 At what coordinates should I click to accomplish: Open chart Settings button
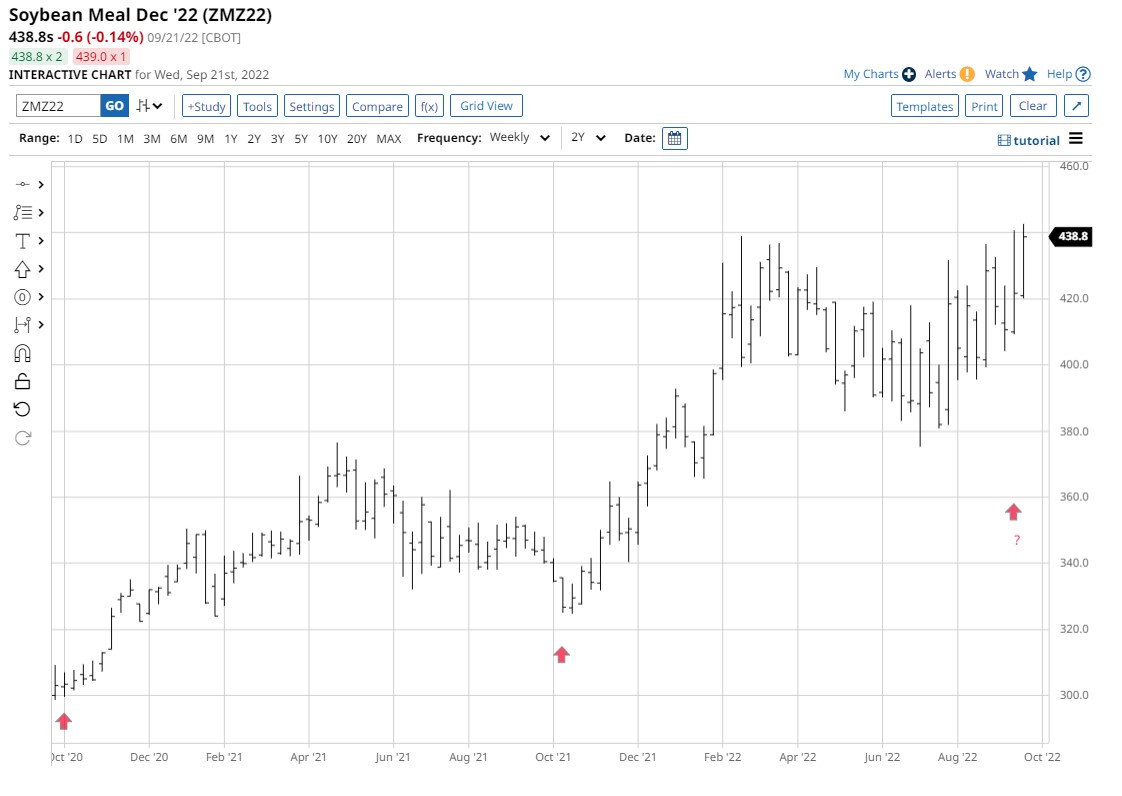tap(311, 106)
